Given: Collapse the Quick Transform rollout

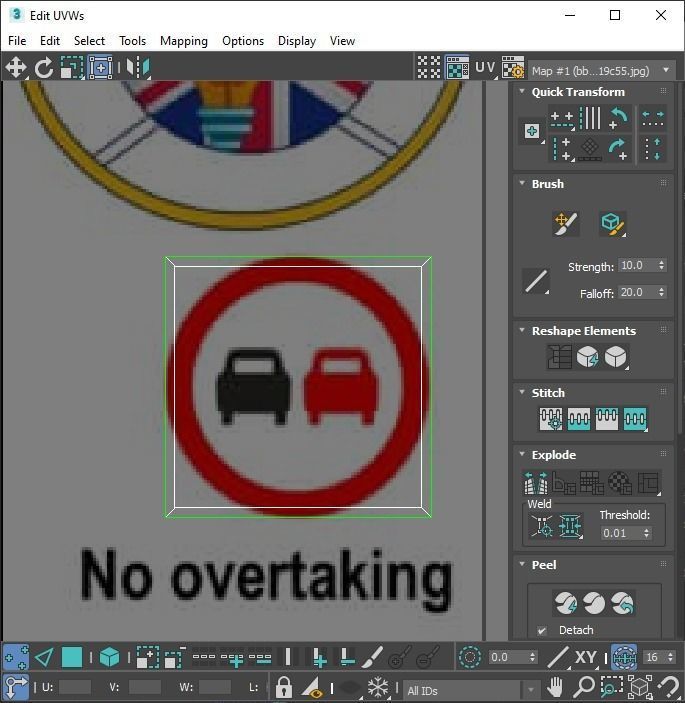Looking at the screenshot, I should tap(522, 91).
